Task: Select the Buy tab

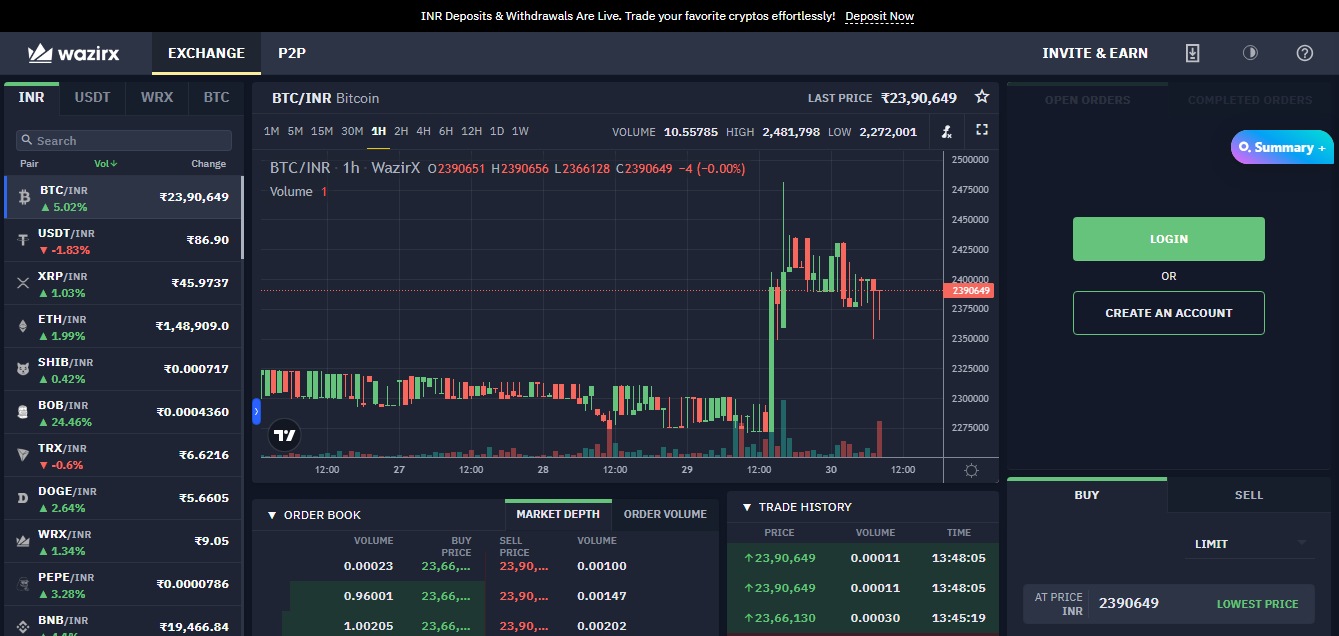Action: coord(1087,495)
